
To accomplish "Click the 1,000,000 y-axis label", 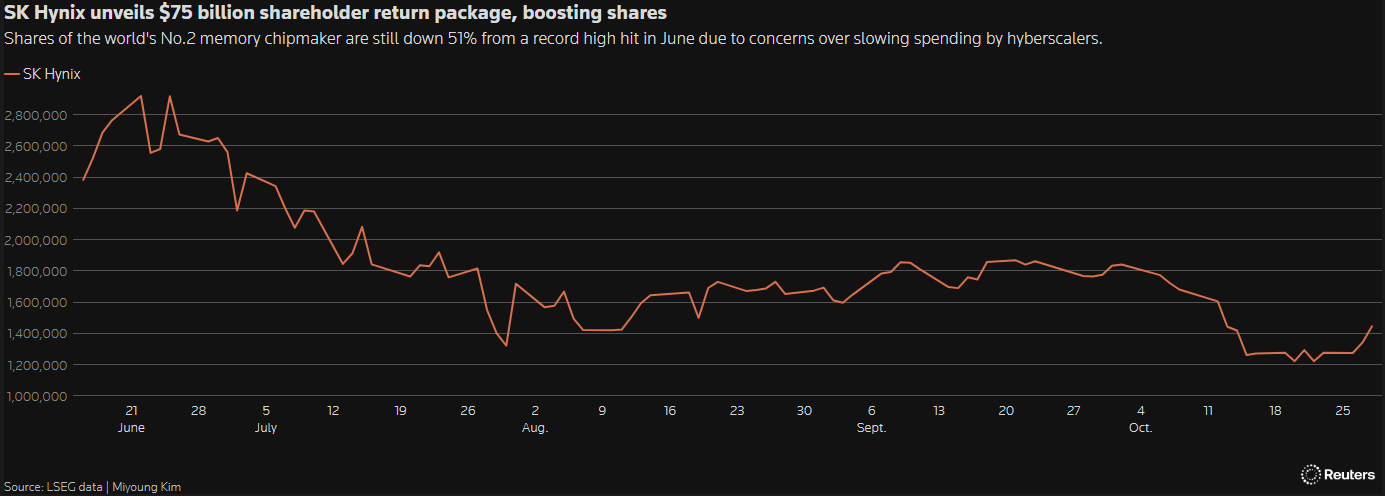I will tap(35, 396).
